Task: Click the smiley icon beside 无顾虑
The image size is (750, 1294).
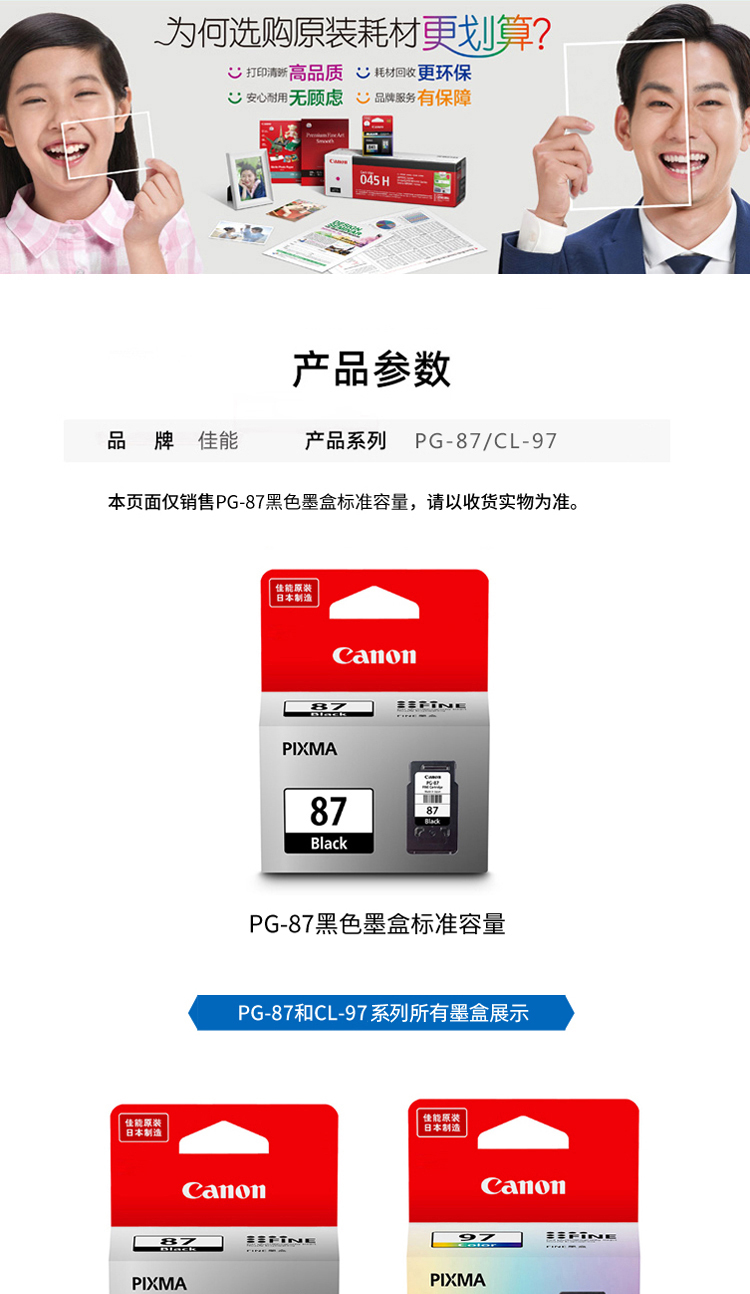Action: (235, 98)
